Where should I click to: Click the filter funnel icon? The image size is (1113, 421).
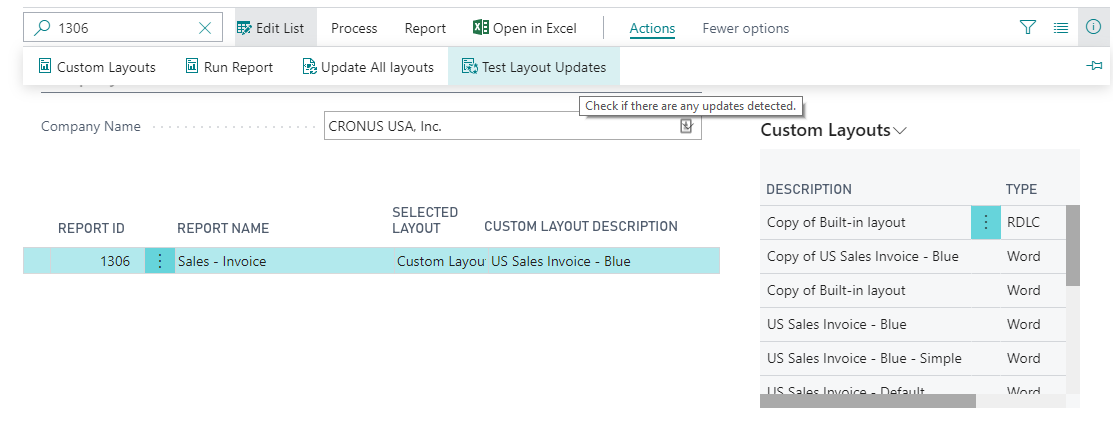1027,28
